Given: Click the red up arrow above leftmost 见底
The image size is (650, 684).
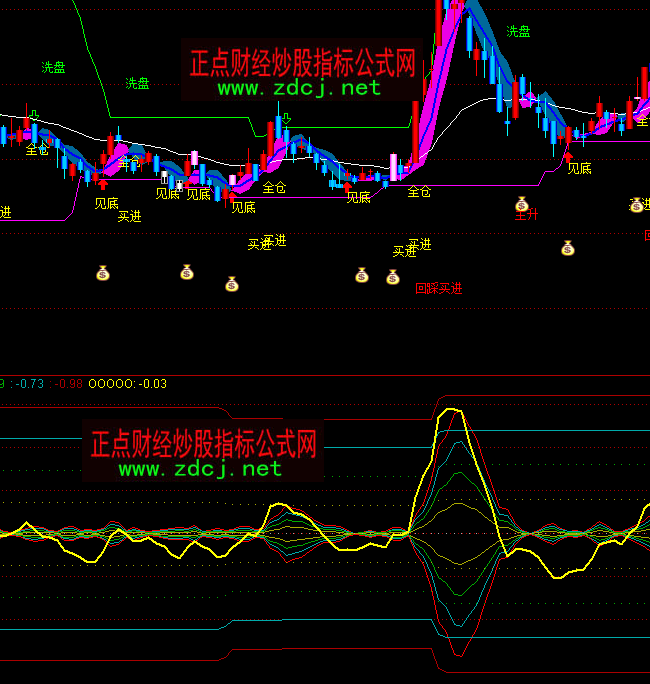Looking at the screenshot, I should [x=102, y=184].
